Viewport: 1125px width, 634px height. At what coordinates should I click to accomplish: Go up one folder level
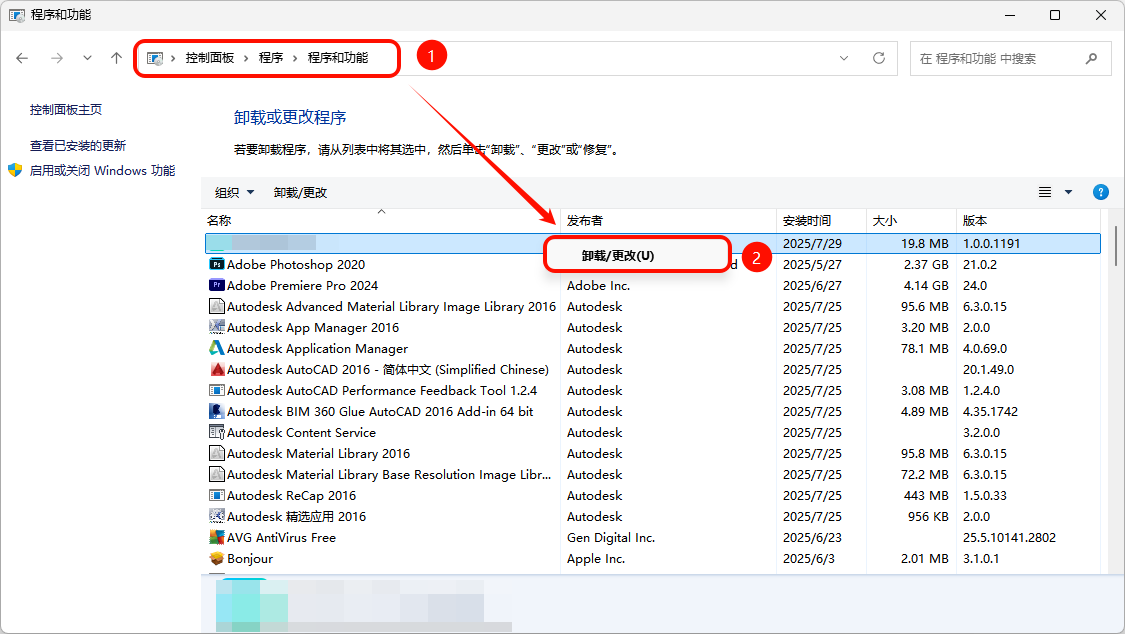click(x=116, y=58)
